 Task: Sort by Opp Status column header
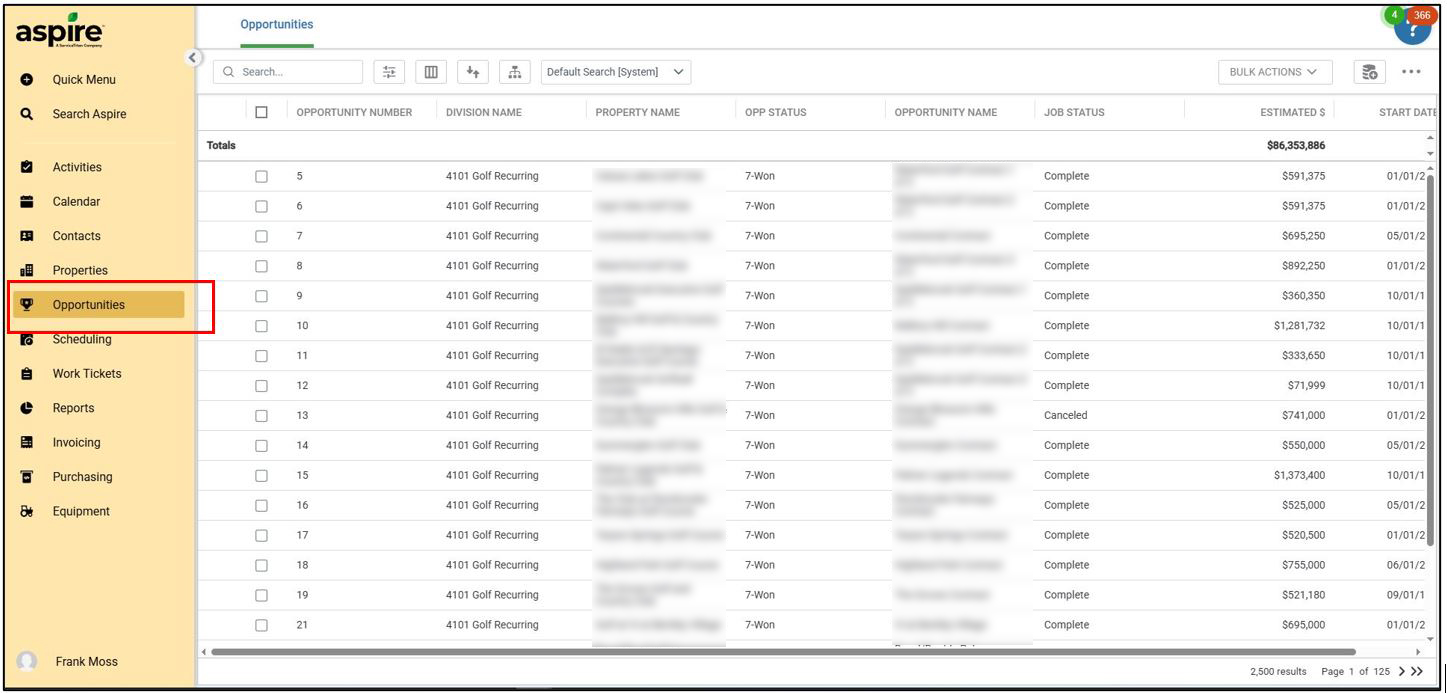point(776,113)
